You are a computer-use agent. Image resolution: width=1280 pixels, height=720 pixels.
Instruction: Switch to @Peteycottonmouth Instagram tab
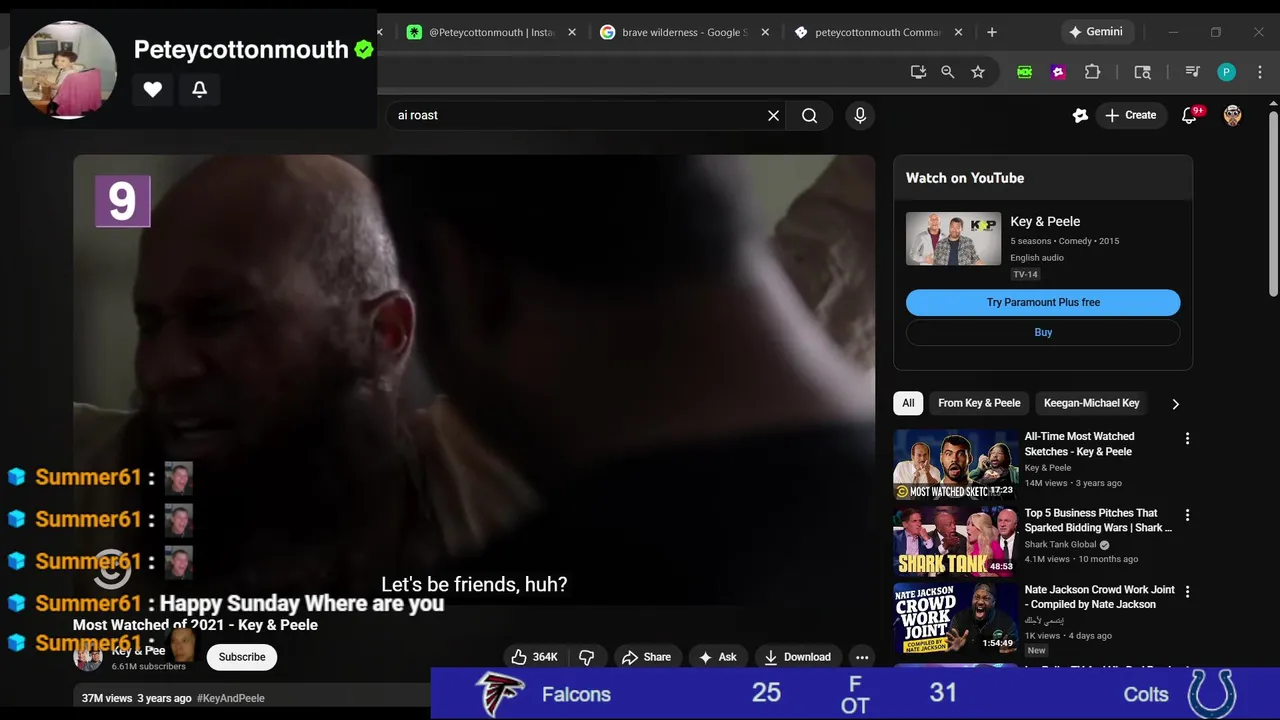click(492, 32)
